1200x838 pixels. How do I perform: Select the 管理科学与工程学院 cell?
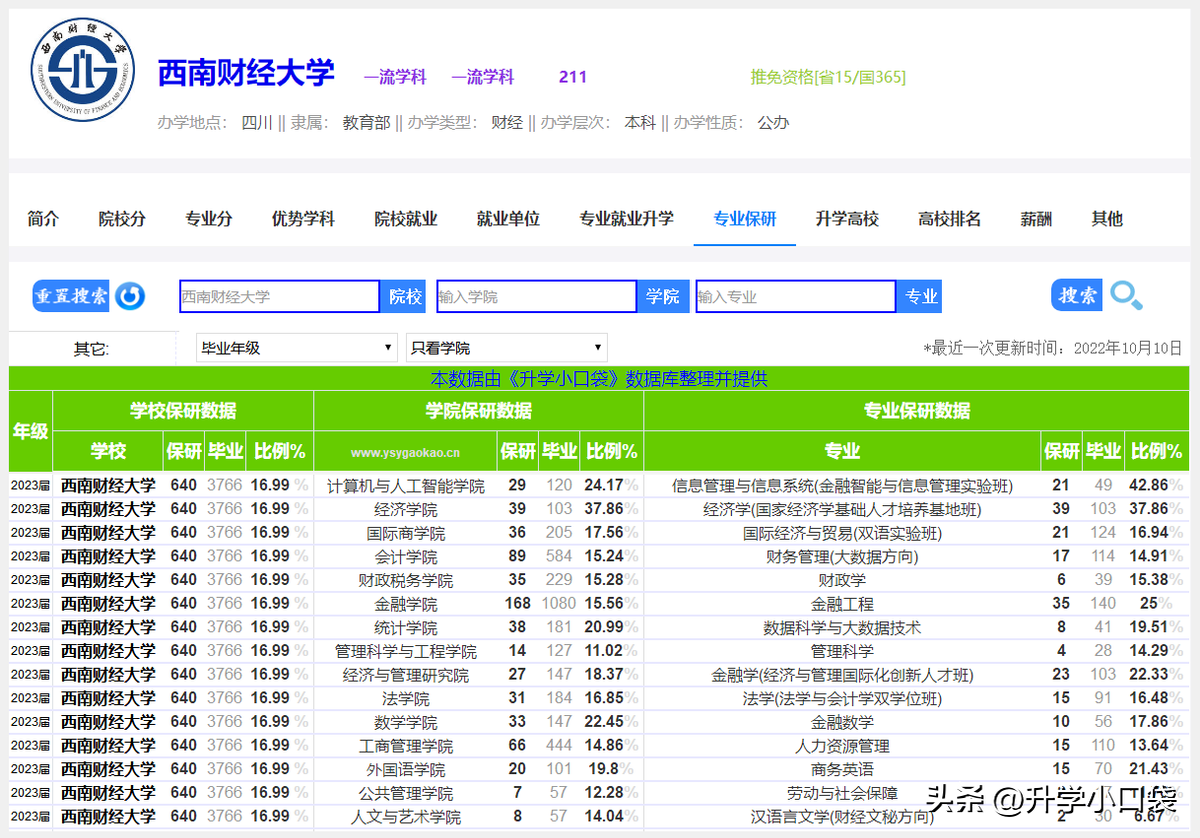[406, 651]
